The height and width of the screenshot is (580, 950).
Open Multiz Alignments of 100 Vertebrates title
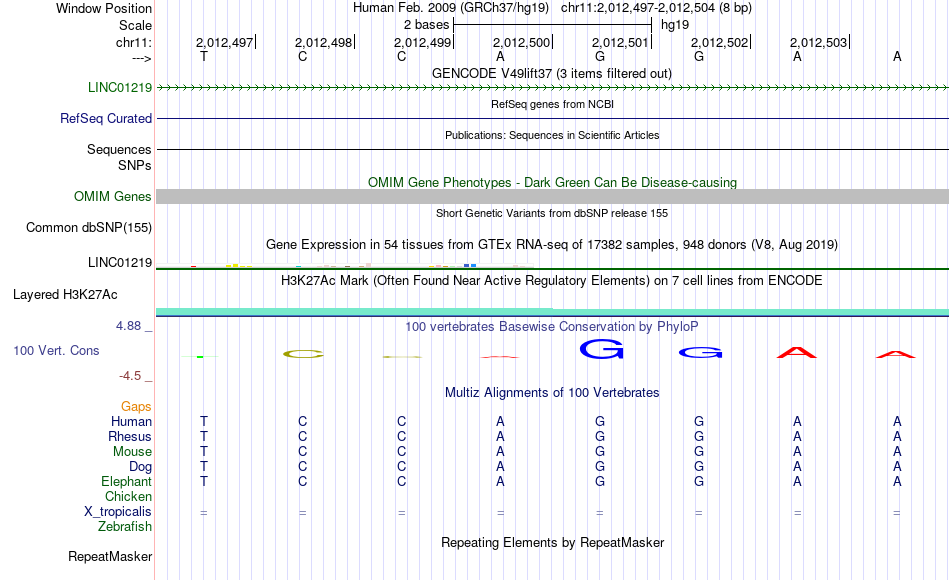(x=552, y=393)
